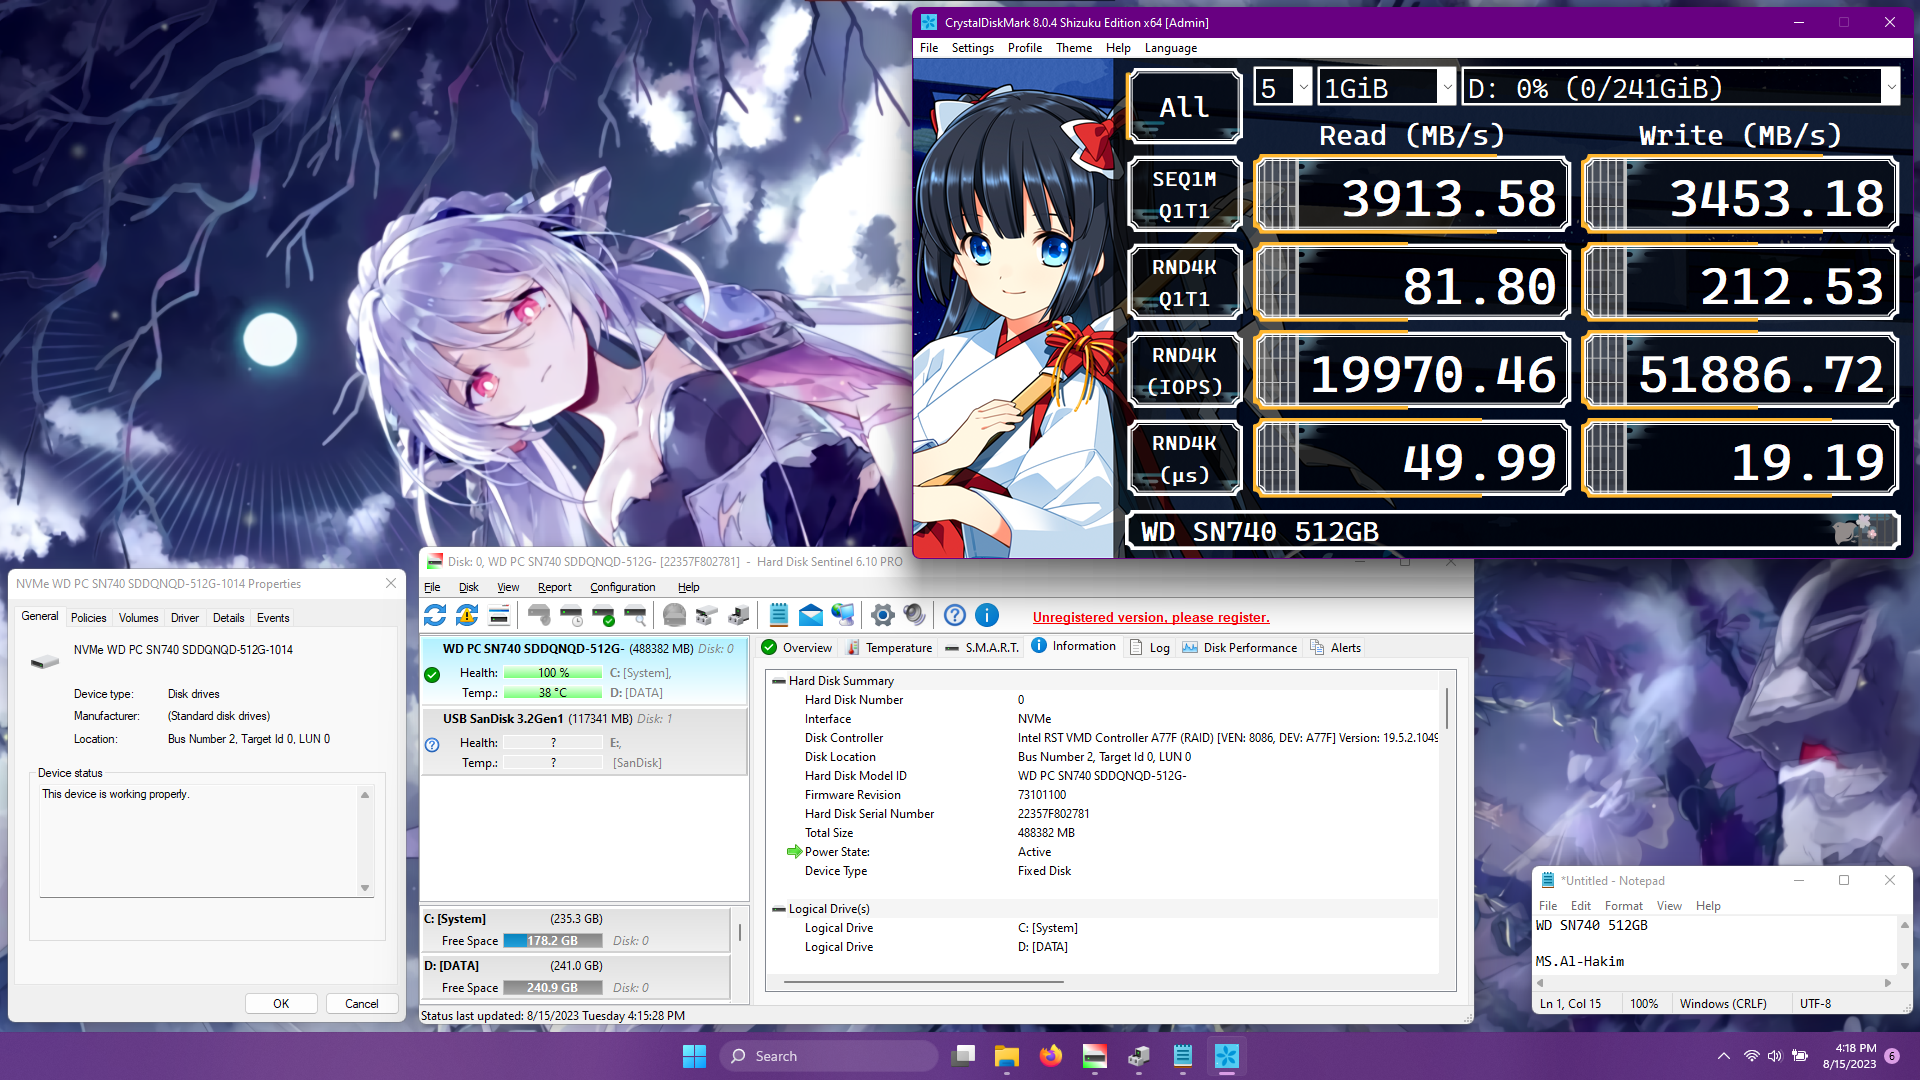Open Firefox from the taskbar
Image resolution: width=1920 pixels, height=1080 pixels.
click(x=1051, y=1056)
